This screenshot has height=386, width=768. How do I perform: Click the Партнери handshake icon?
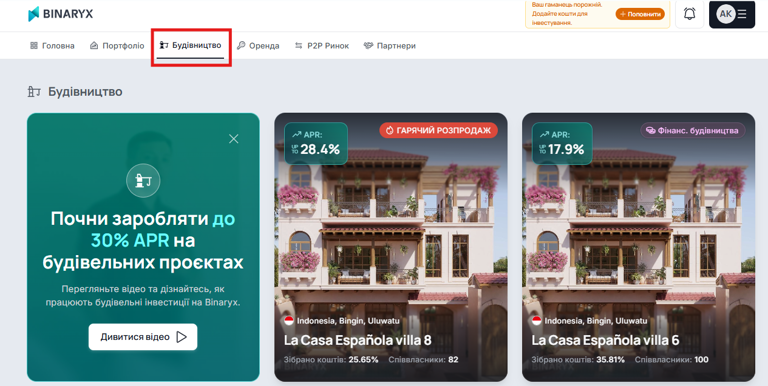(x=368, y=46)
